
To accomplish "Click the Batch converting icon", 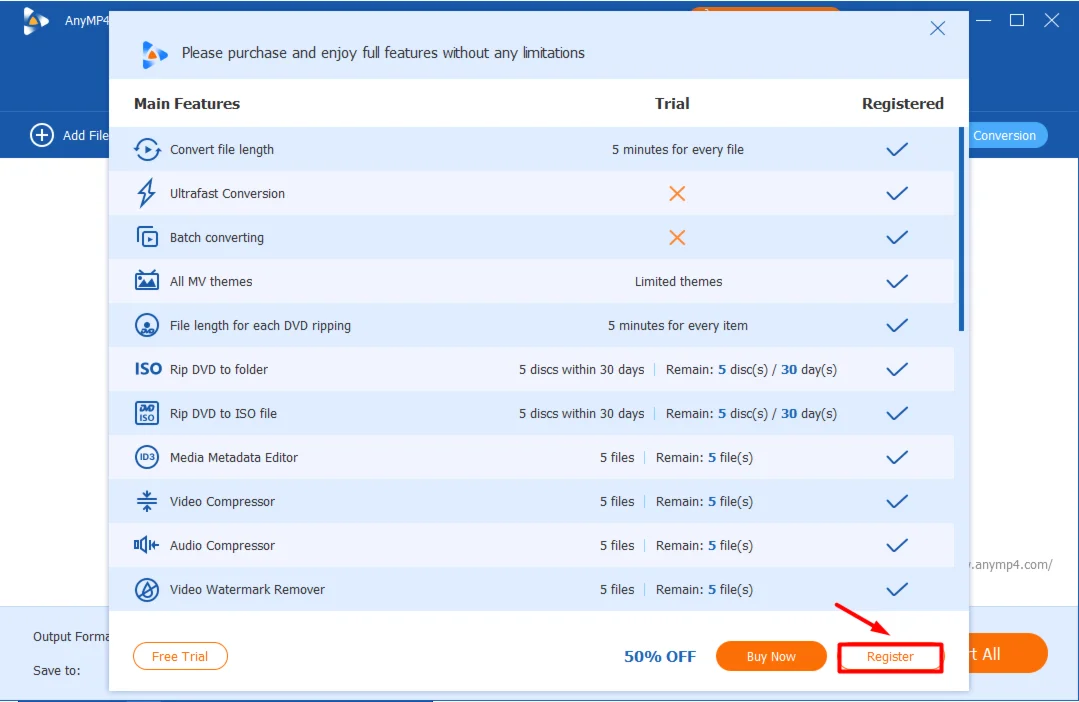I will [147, 237].
